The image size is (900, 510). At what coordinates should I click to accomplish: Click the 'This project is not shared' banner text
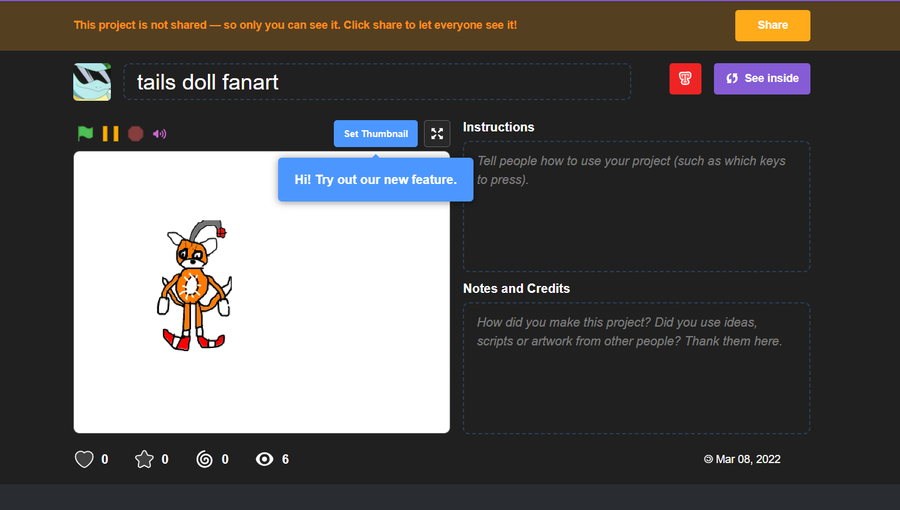pos(295,25)
